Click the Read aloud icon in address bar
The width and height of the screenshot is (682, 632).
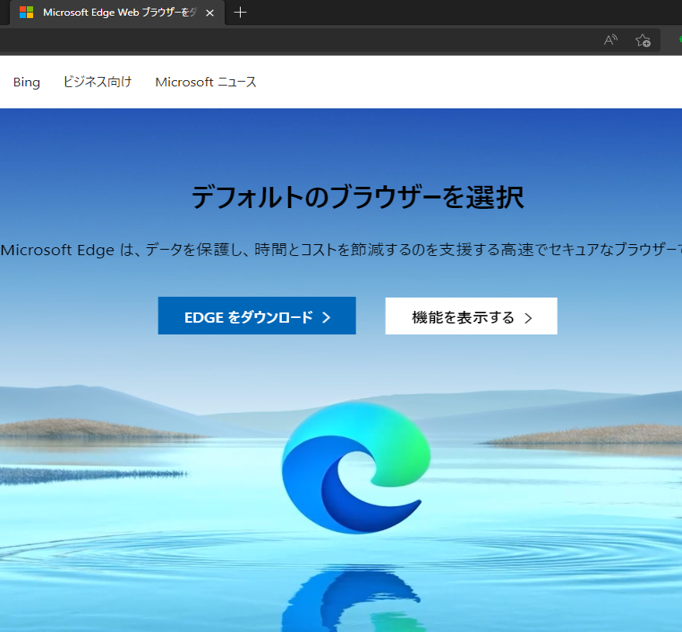(611, 40)
